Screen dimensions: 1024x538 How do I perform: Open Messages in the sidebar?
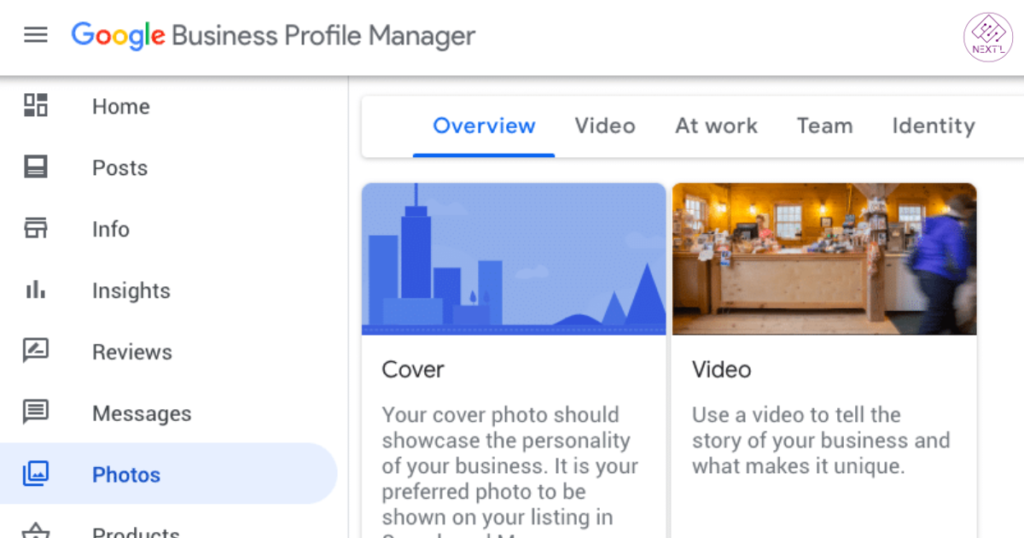click(142, 413)
